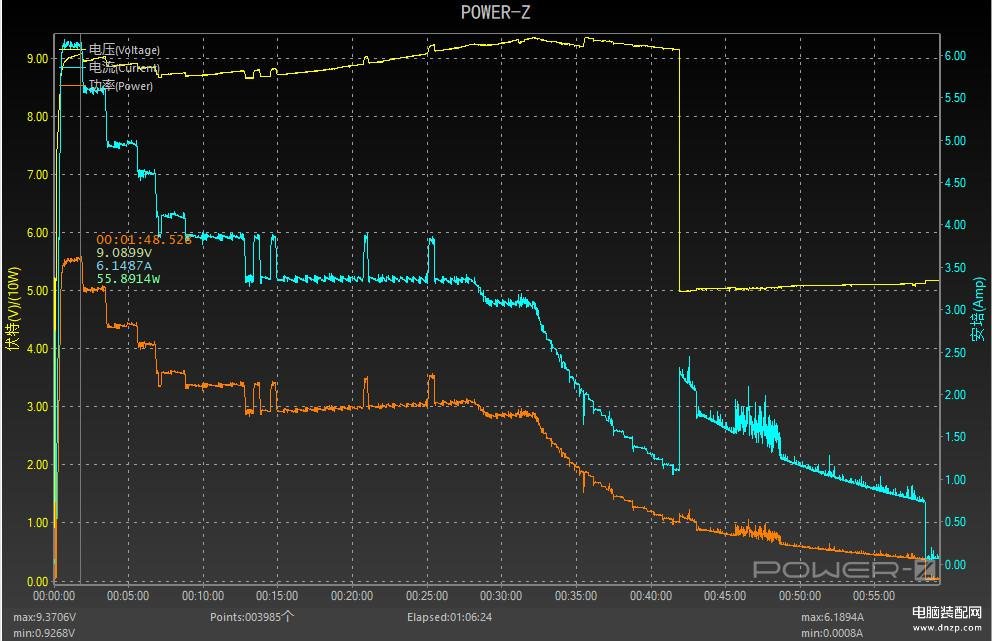Click the 功率(Power) legend entry

(107, 85)
